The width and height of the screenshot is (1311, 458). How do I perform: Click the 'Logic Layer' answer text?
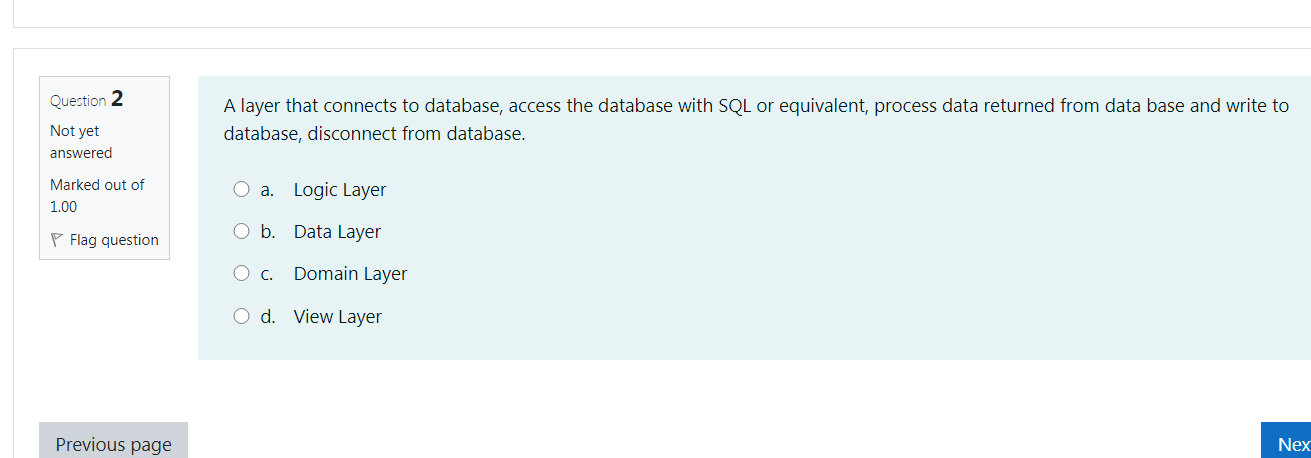coord(340,190)
